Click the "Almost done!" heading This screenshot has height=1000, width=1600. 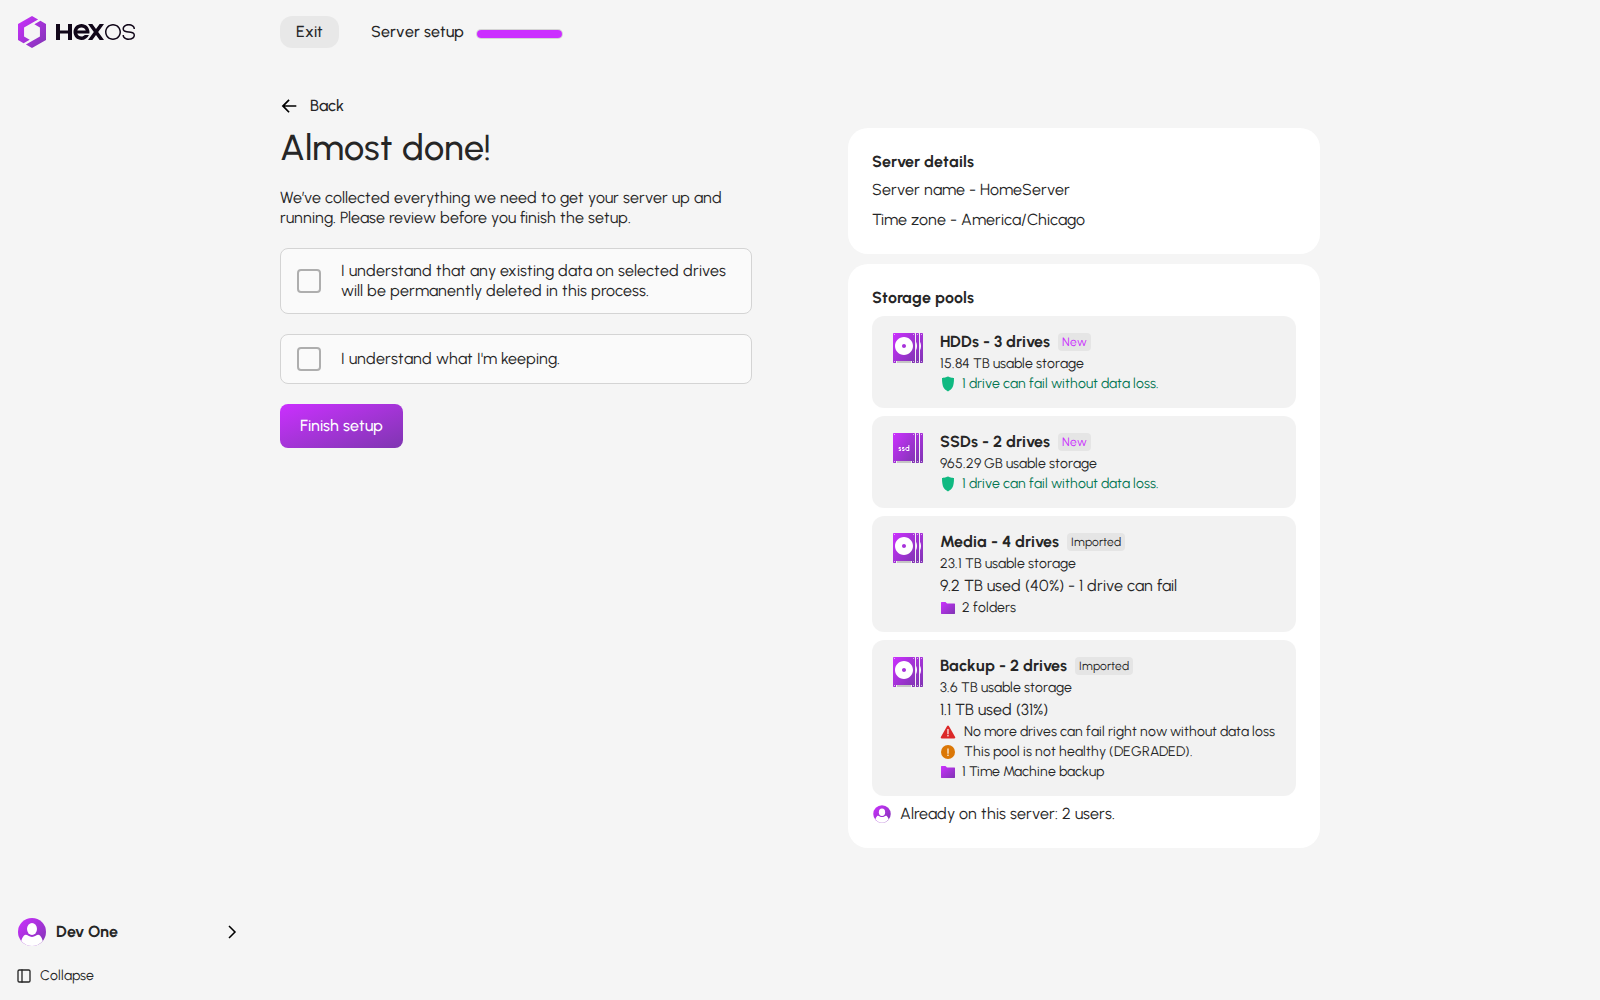(x=386, y=148)
